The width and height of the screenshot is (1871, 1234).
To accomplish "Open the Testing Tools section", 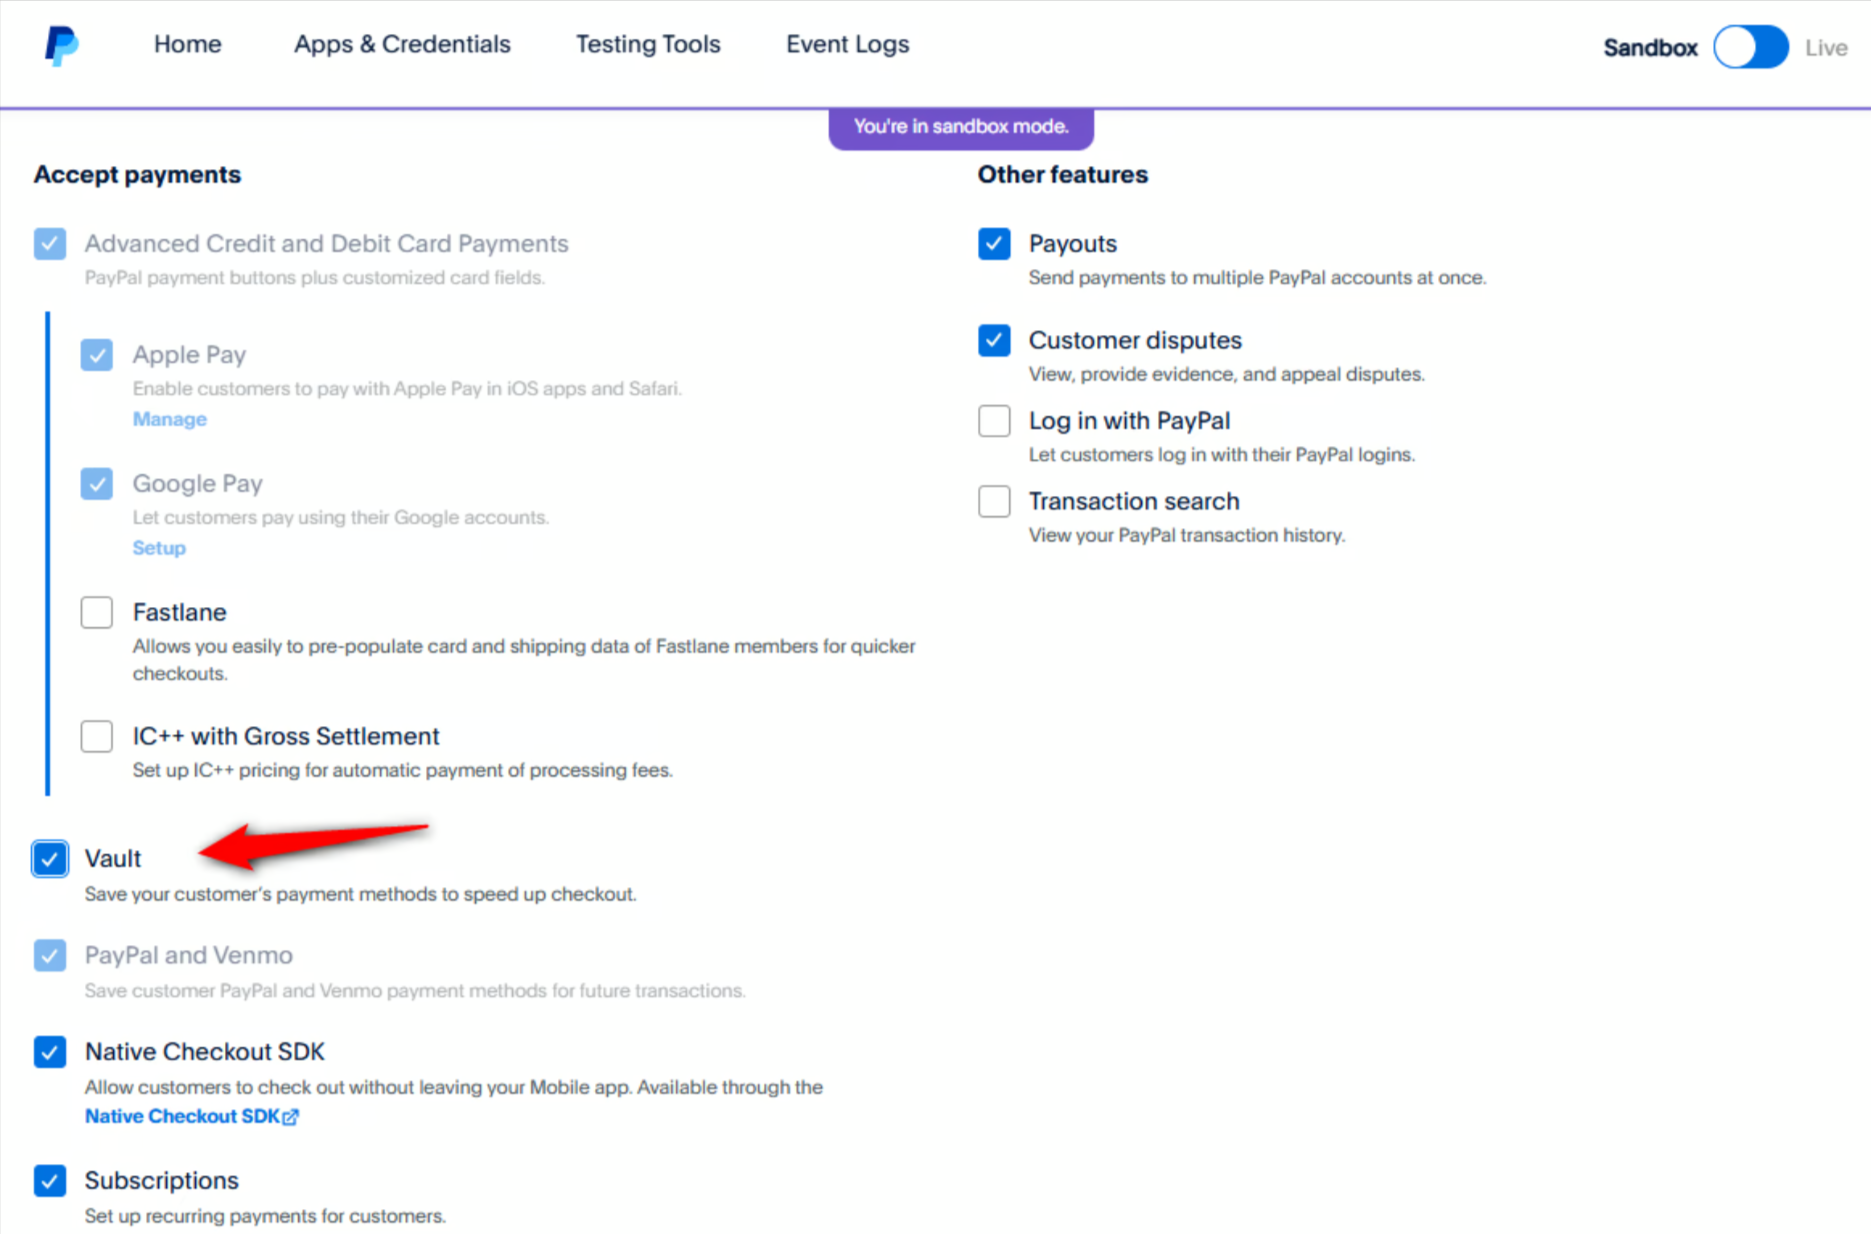I will 648,44.
